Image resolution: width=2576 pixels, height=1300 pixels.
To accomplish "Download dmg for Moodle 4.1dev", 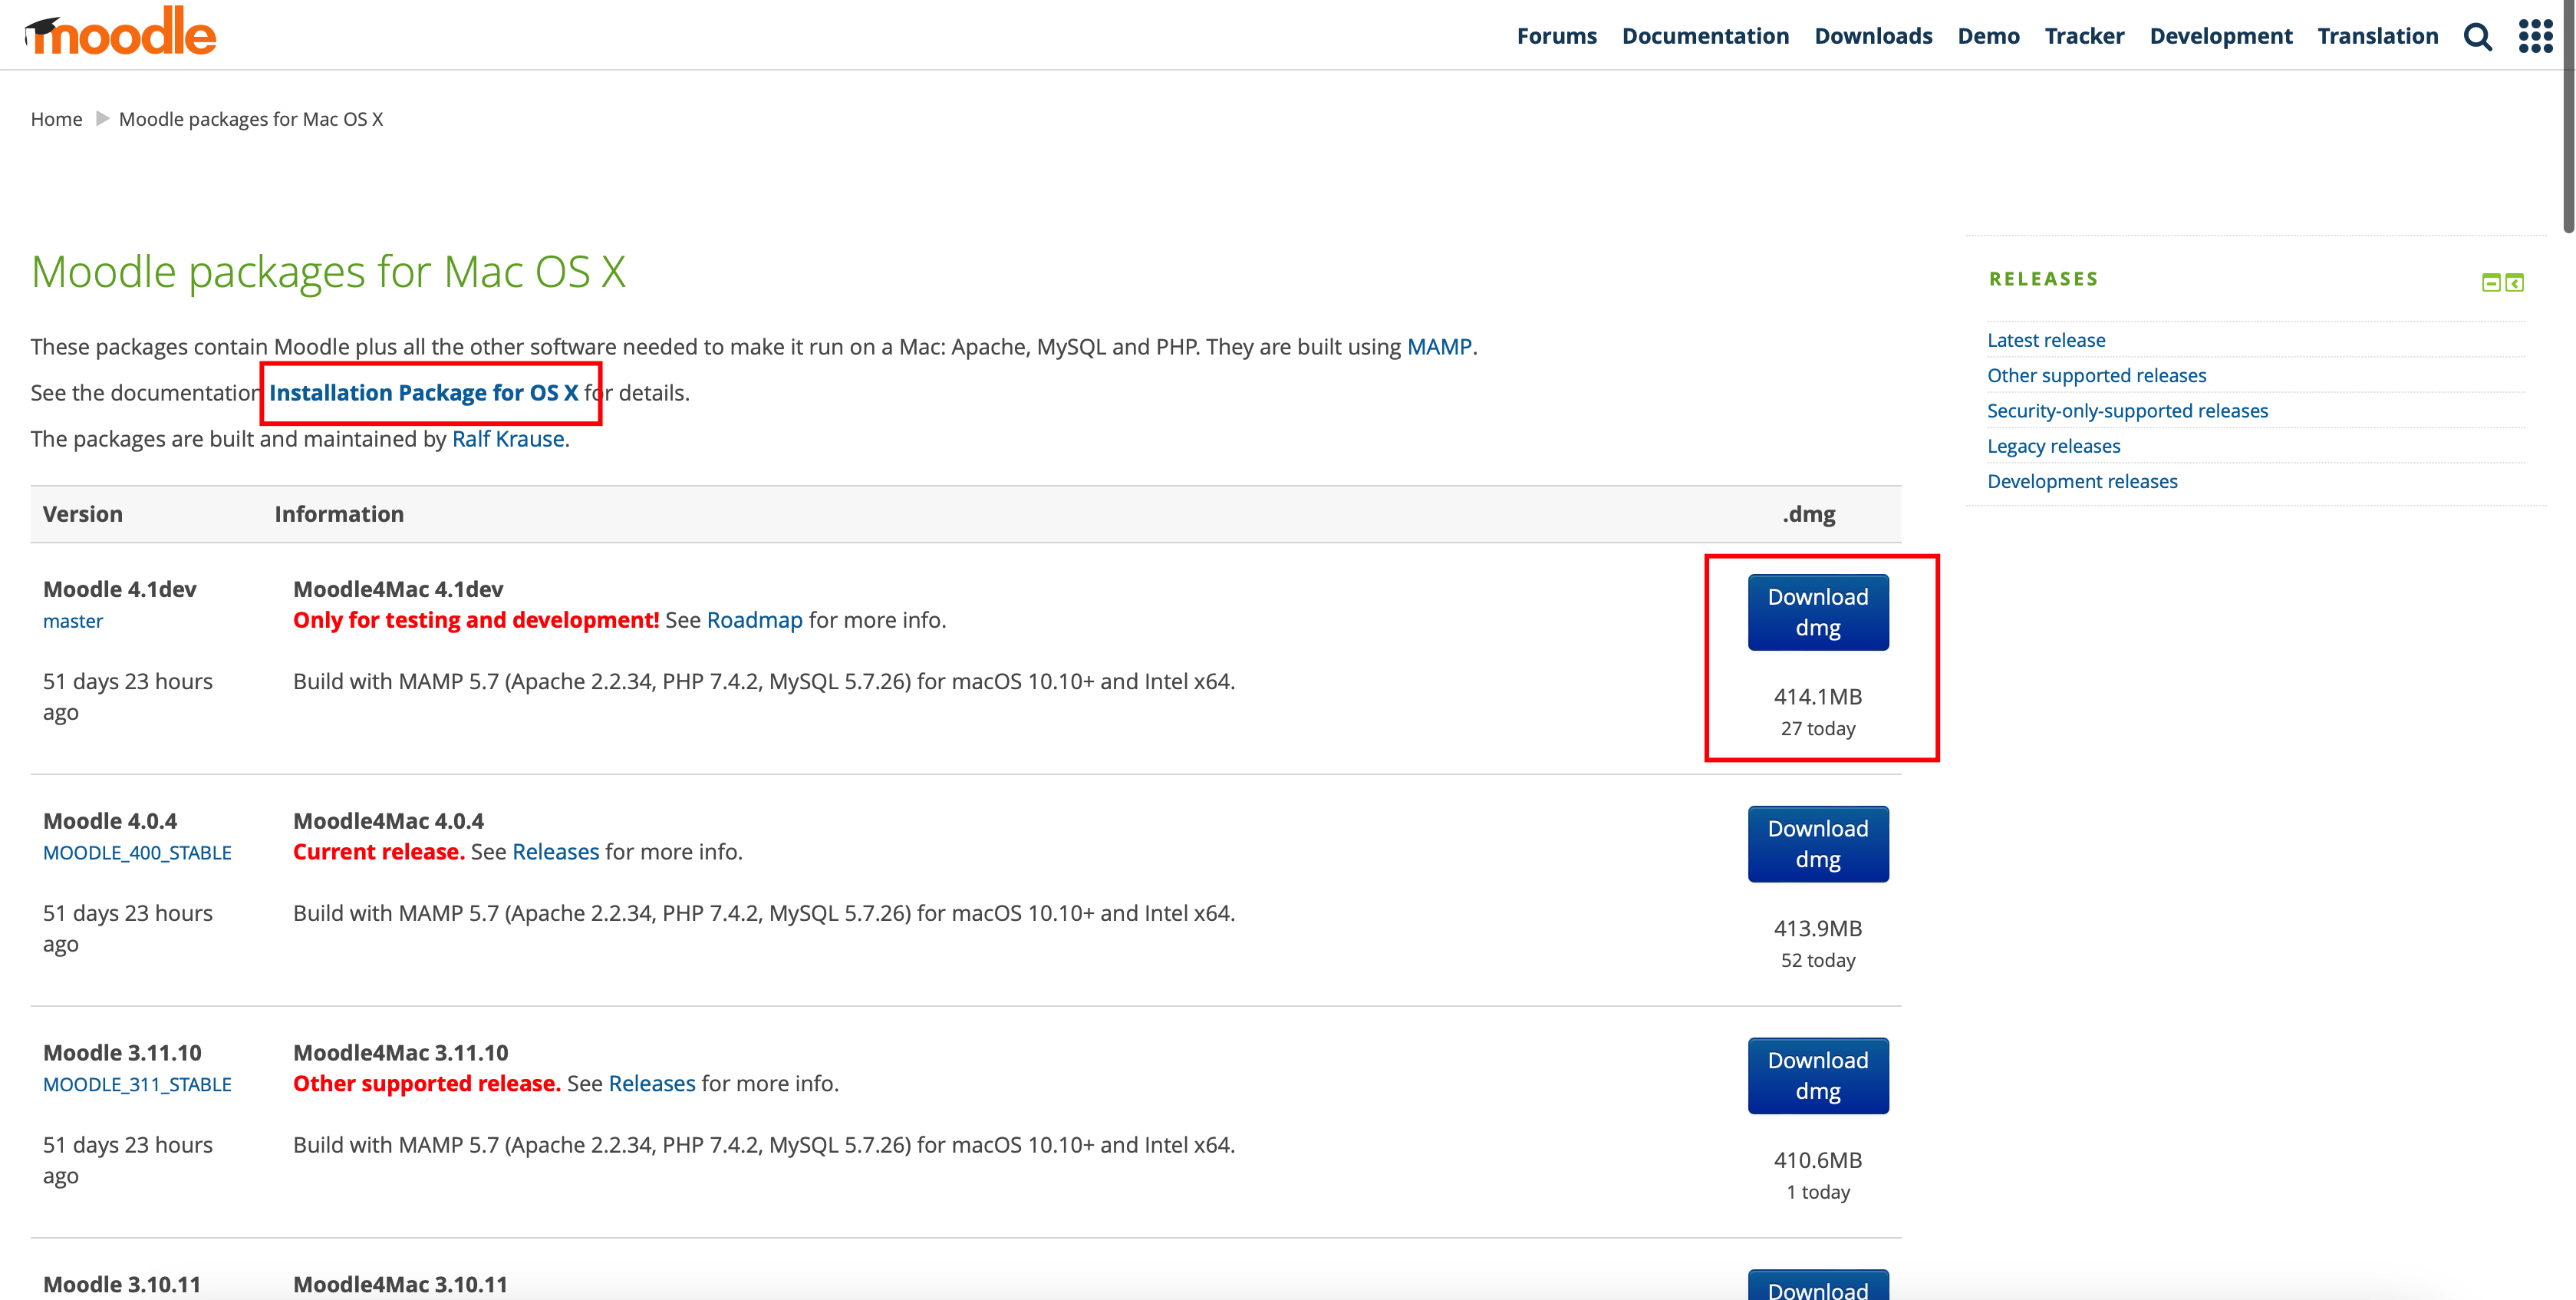I will [x=1817, y=612].
